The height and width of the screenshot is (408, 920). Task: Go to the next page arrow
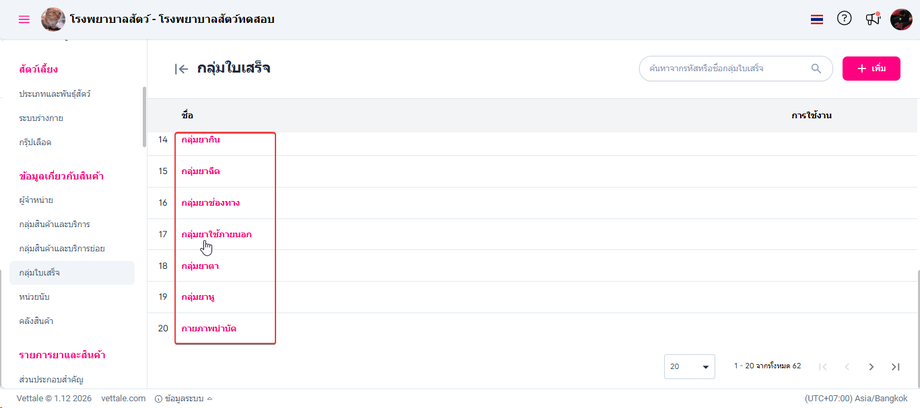pyautogui.click(x=871, y=367)
